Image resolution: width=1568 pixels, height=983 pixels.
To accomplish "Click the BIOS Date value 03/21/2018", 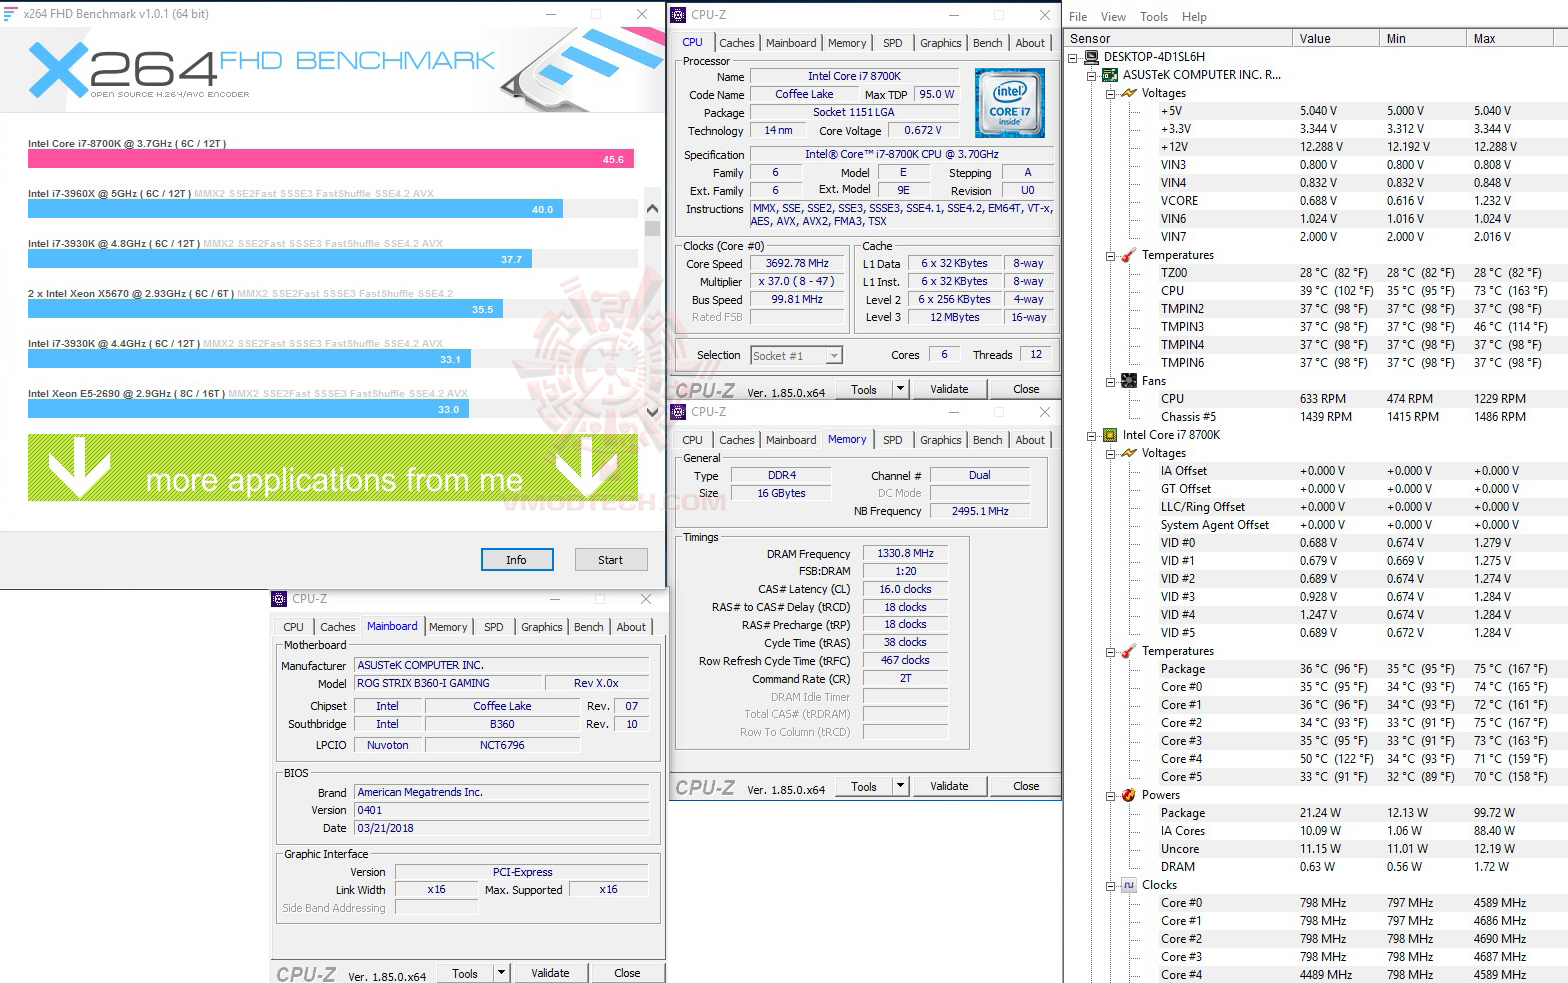I will pos(502,828).
